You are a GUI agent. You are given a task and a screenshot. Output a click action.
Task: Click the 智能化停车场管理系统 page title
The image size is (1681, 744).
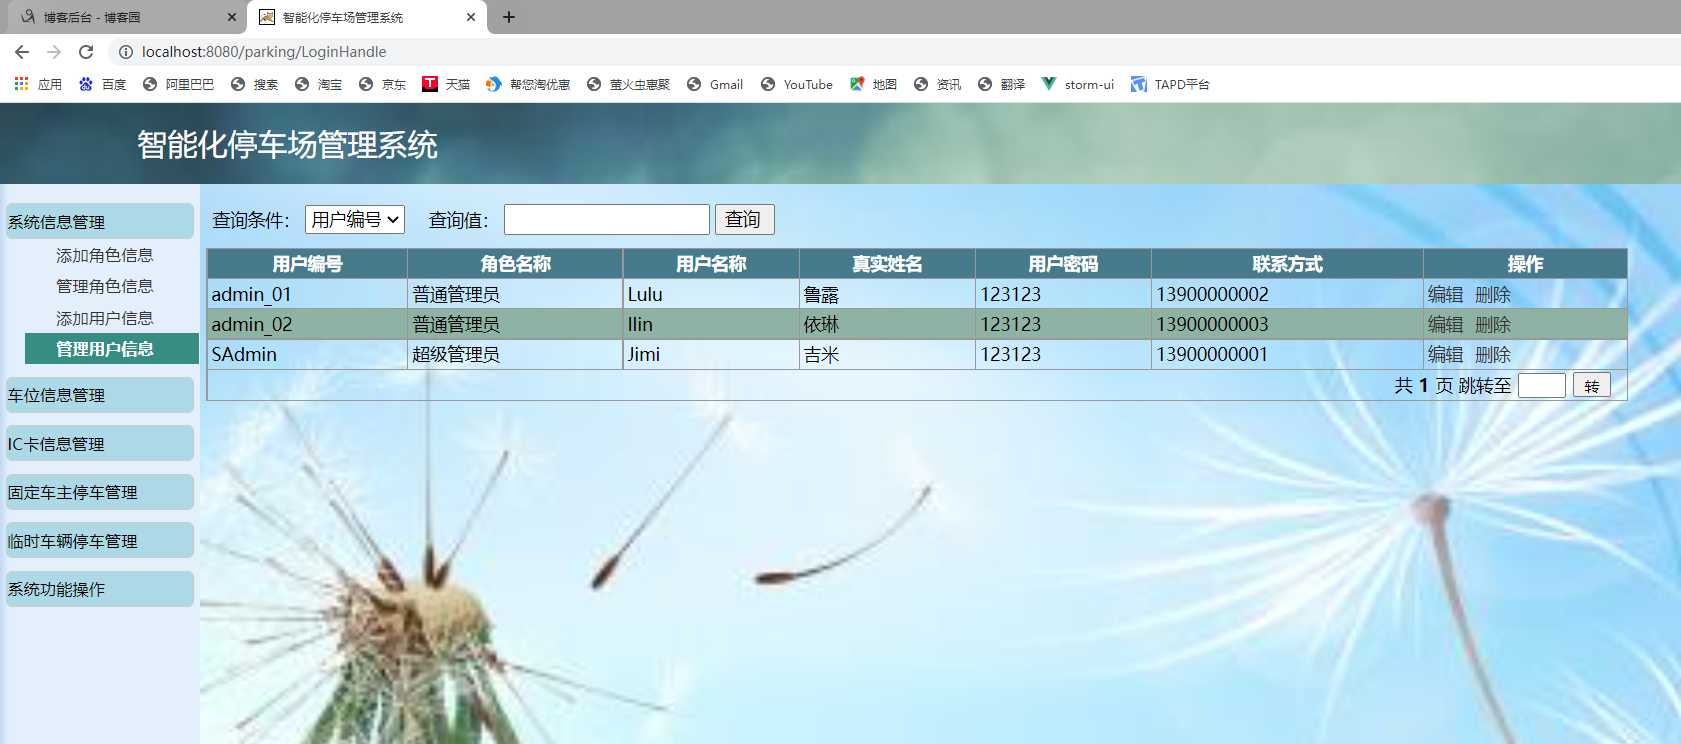click(288, 145)
